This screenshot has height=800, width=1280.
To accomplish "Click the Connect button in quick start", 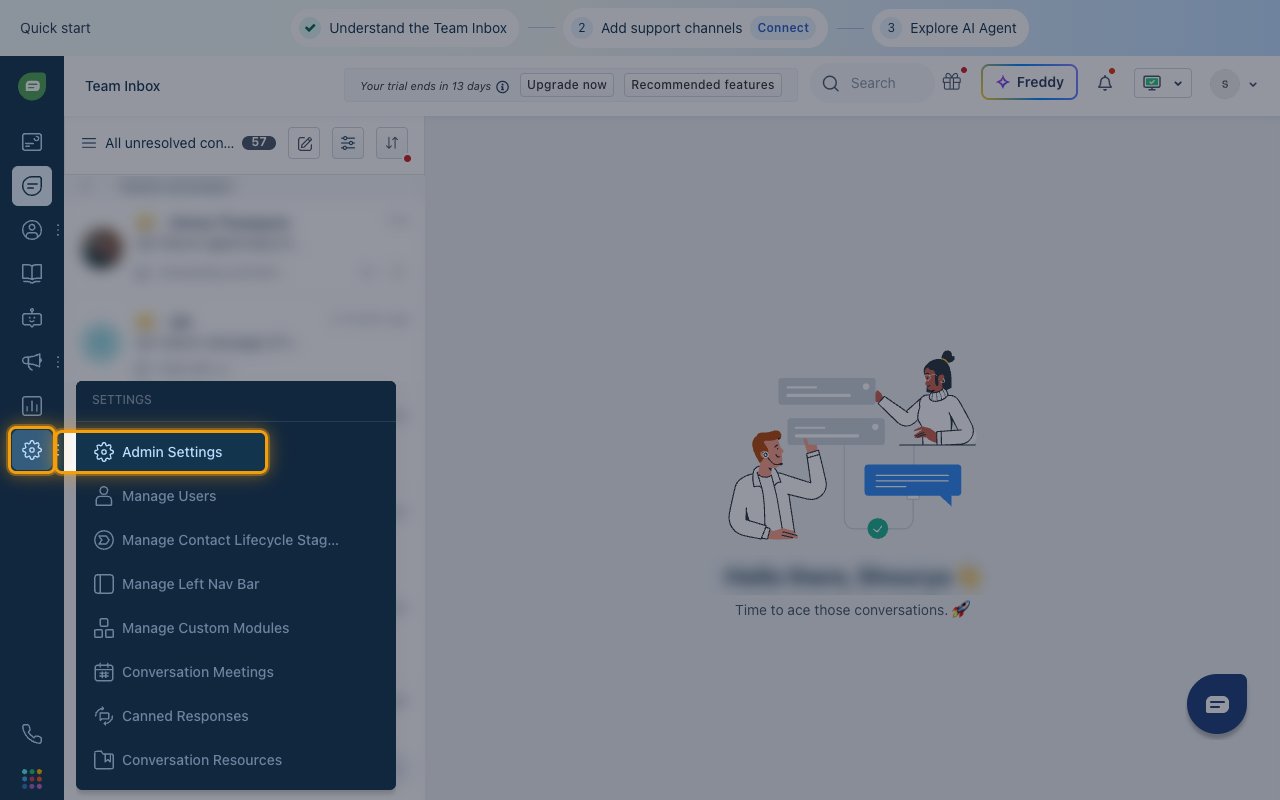I will click(783, 28).
